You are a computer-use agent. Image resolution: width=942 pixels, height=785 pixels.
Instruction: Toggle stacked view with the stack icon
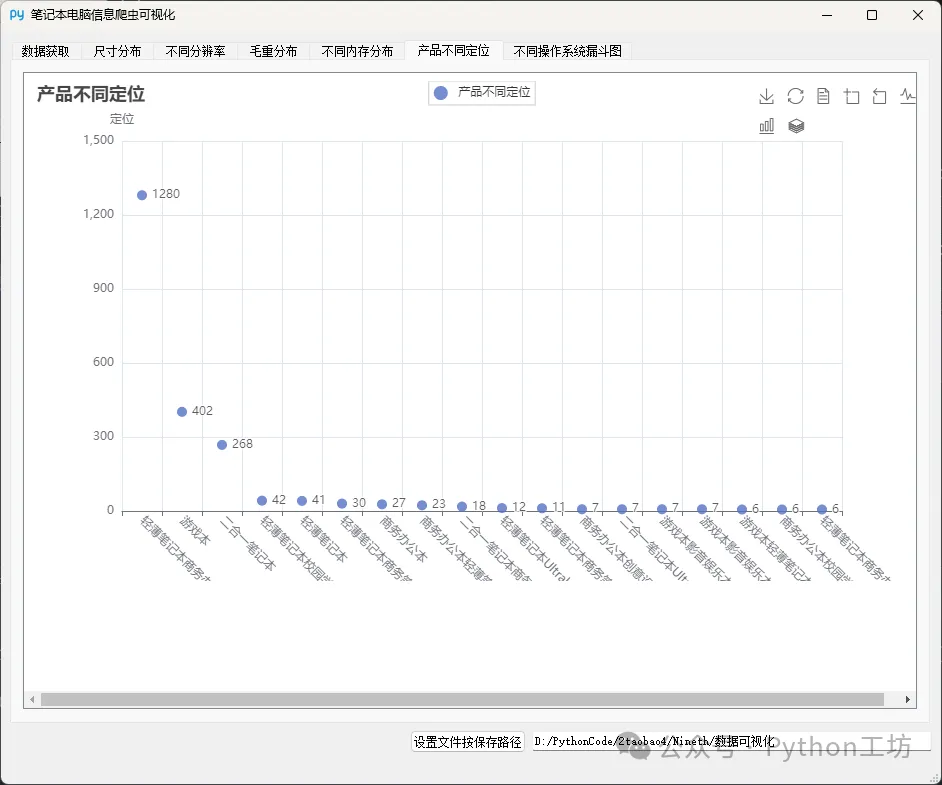(x=795, y=126)
